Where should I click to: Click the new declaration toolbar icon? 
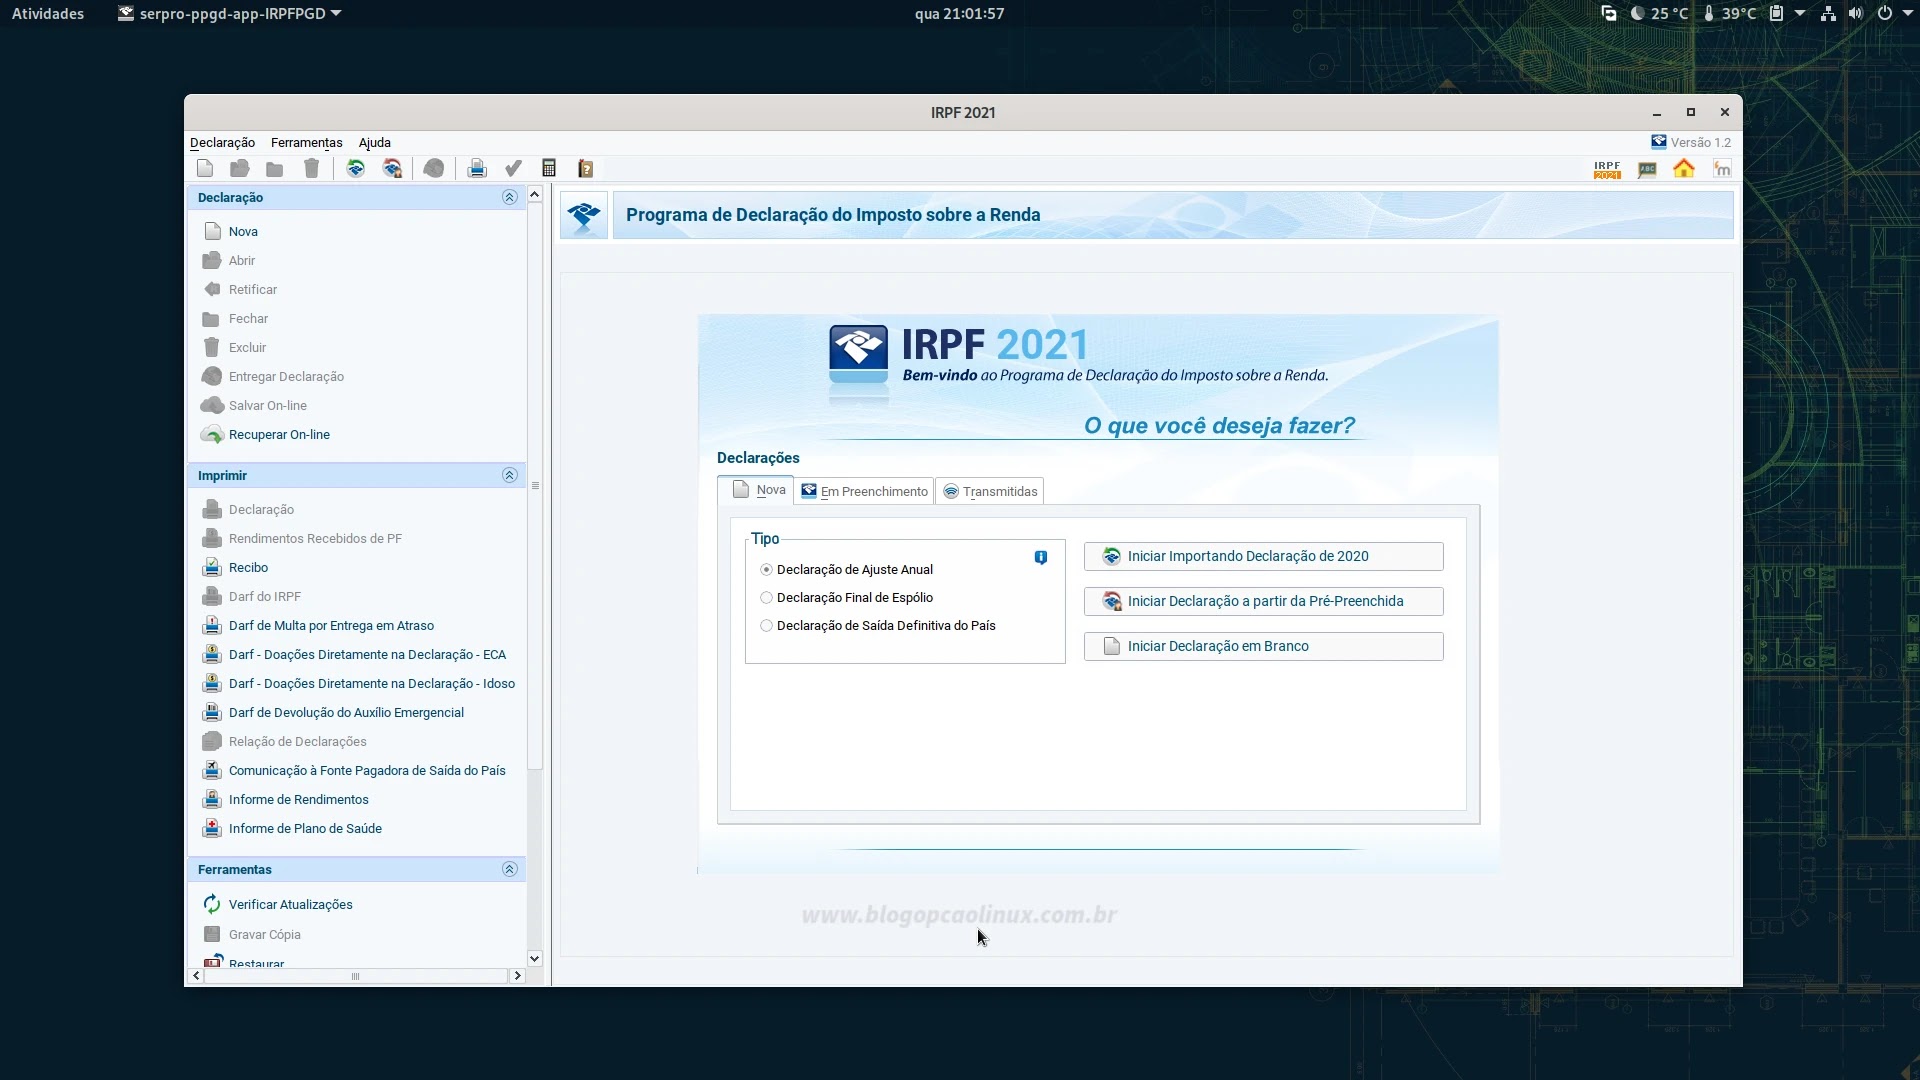pyautogui.click(x=205, y=168)
